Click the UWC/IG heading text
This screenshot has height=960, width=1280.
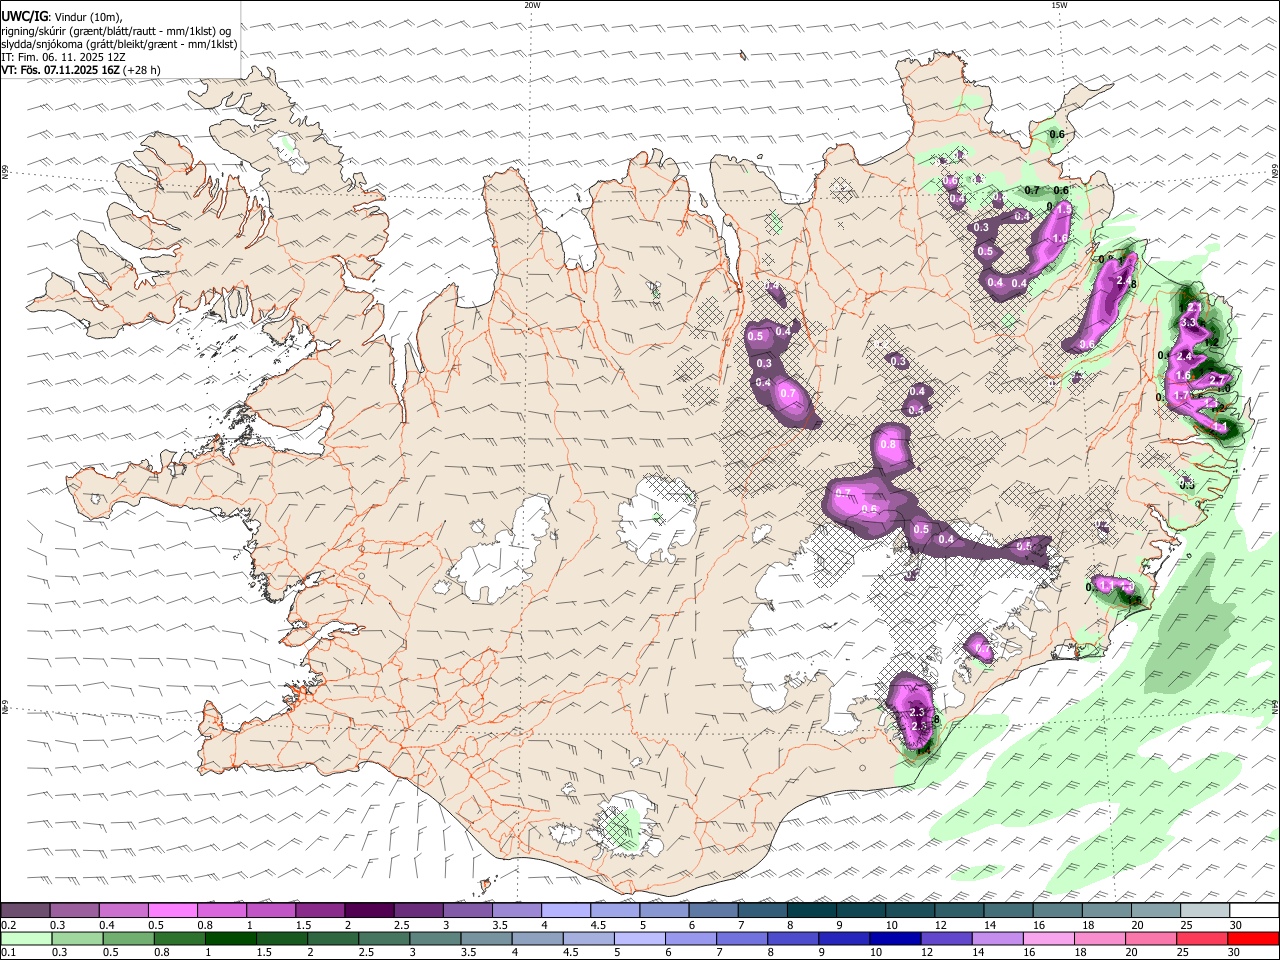25,16
